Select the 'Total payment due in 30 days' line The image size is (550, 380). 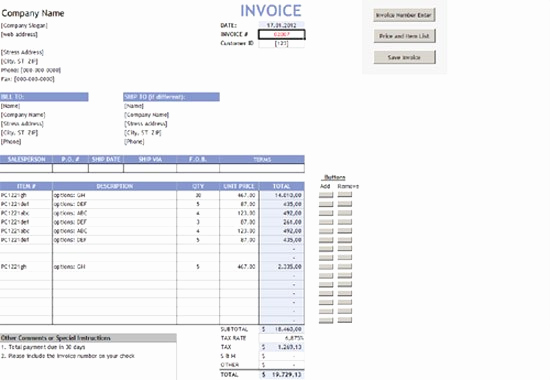43,347
